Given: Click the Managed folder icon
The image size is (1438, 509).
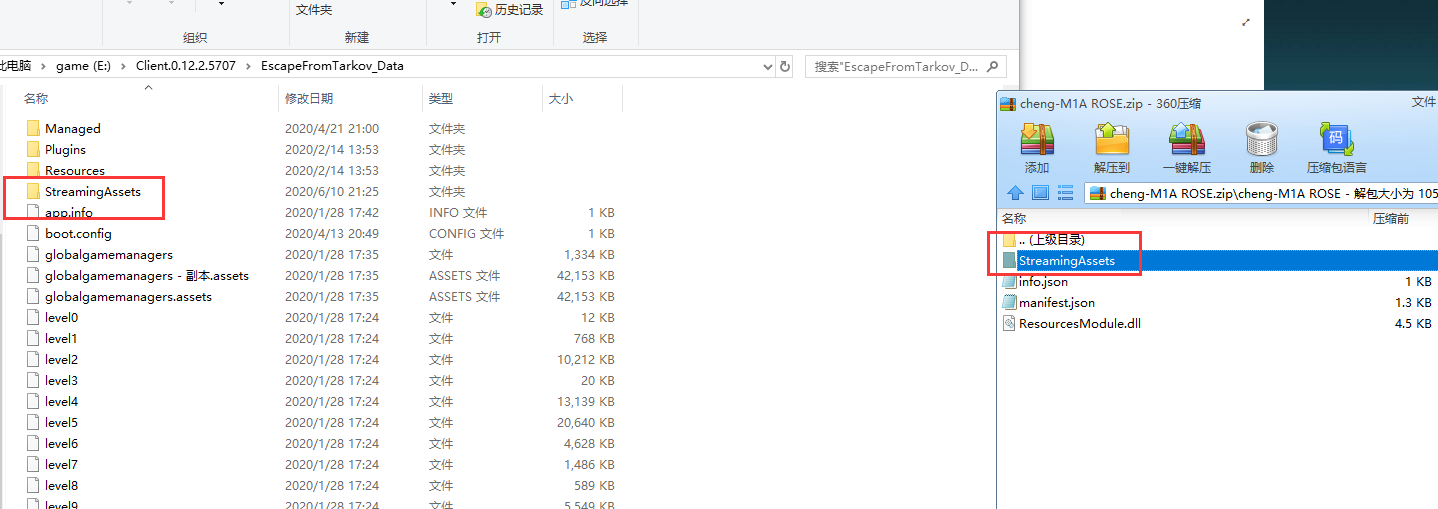Looking at the screenshot, I should coord(33,128).
